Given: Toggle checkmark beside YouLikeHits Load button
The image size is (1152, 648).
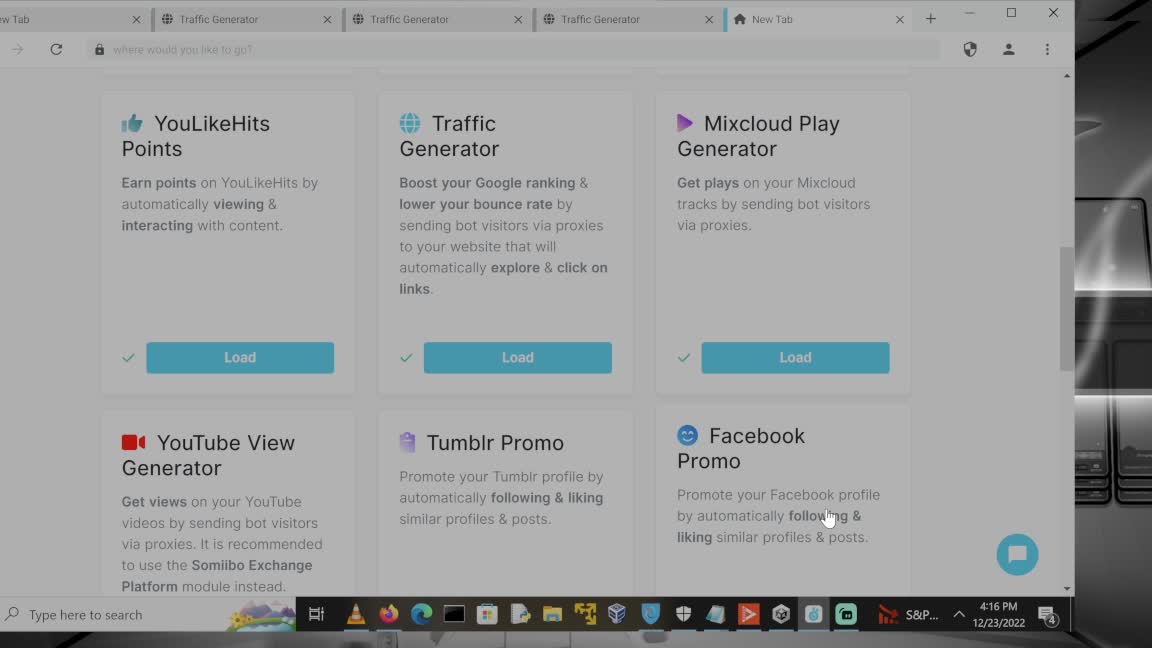Looking at the screenshot, I should coord(129,358).
